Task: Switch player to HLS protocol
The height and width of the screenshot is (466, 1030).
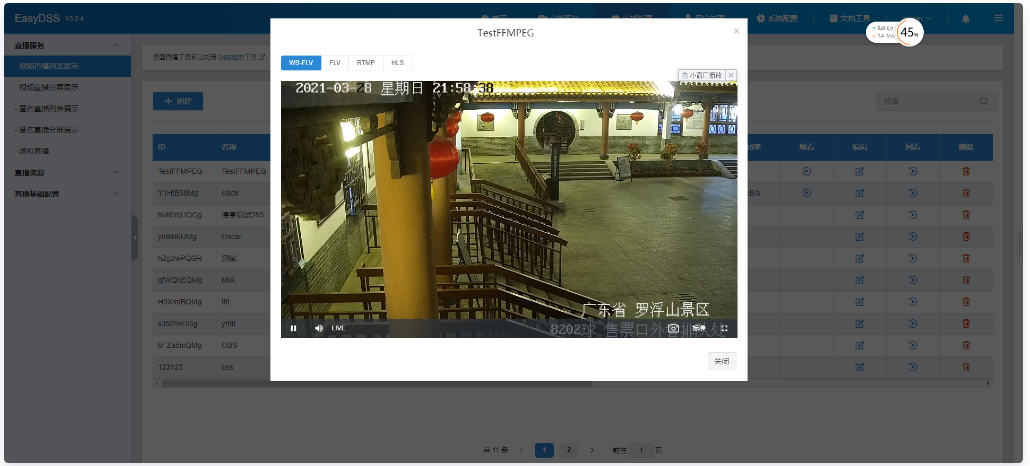Action: (397, 62)
